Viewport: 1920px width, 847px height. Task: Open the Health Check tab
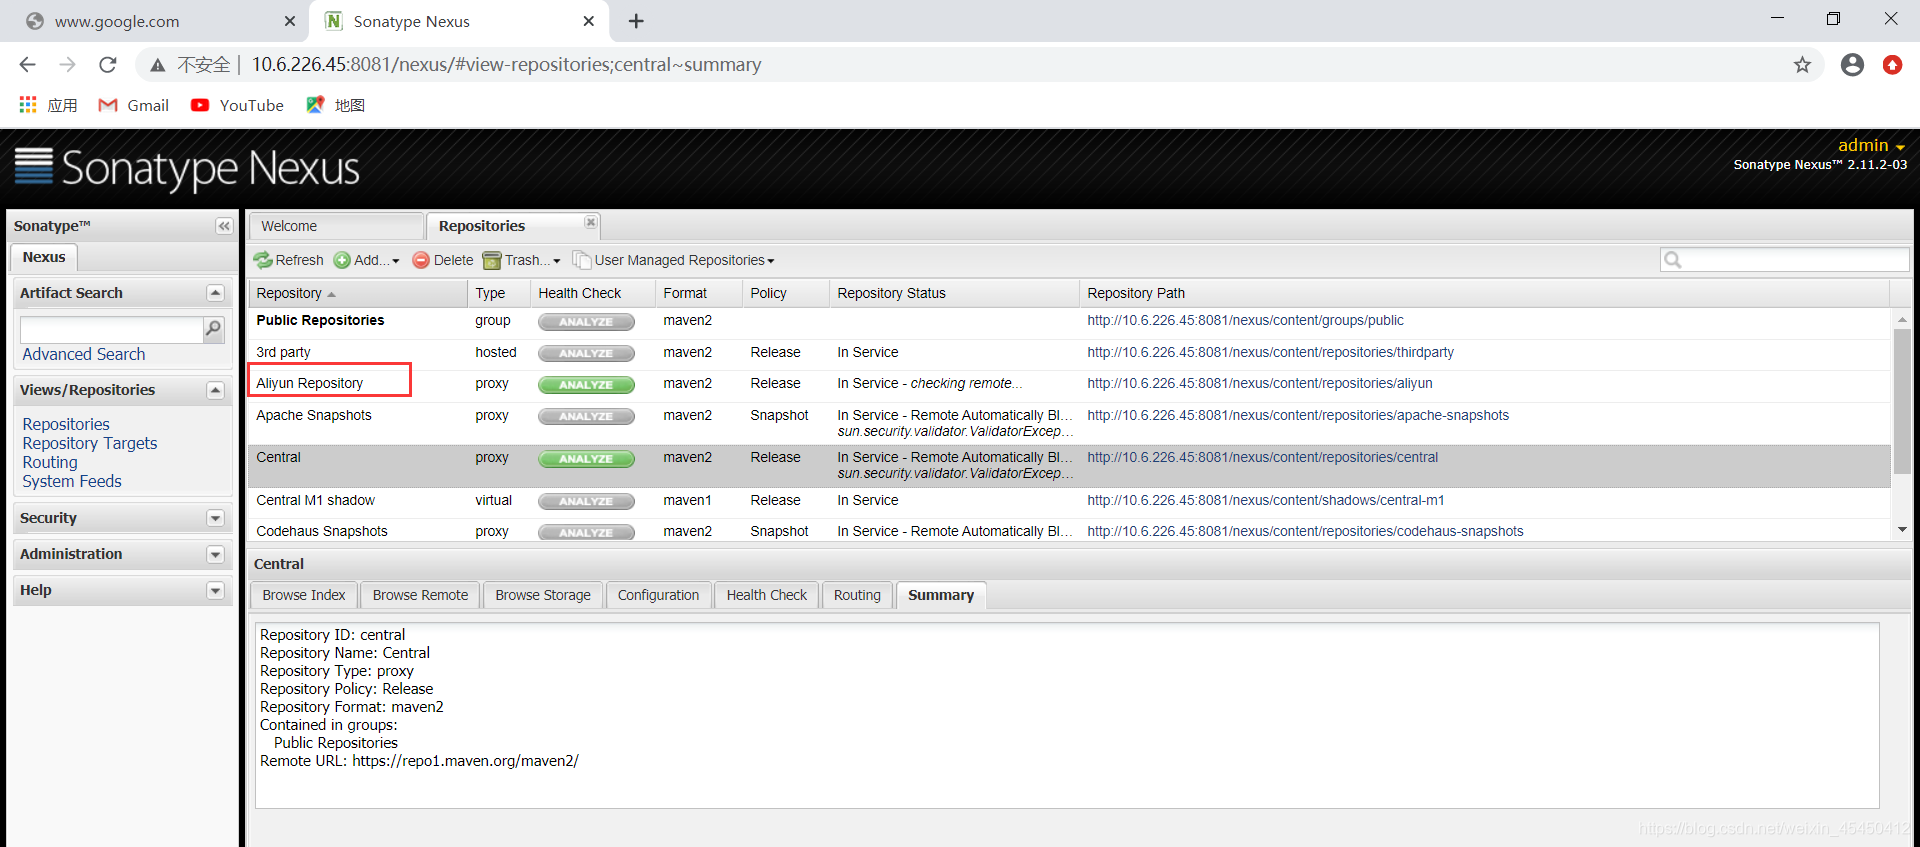pyautogui.click(x=767, y=595)
